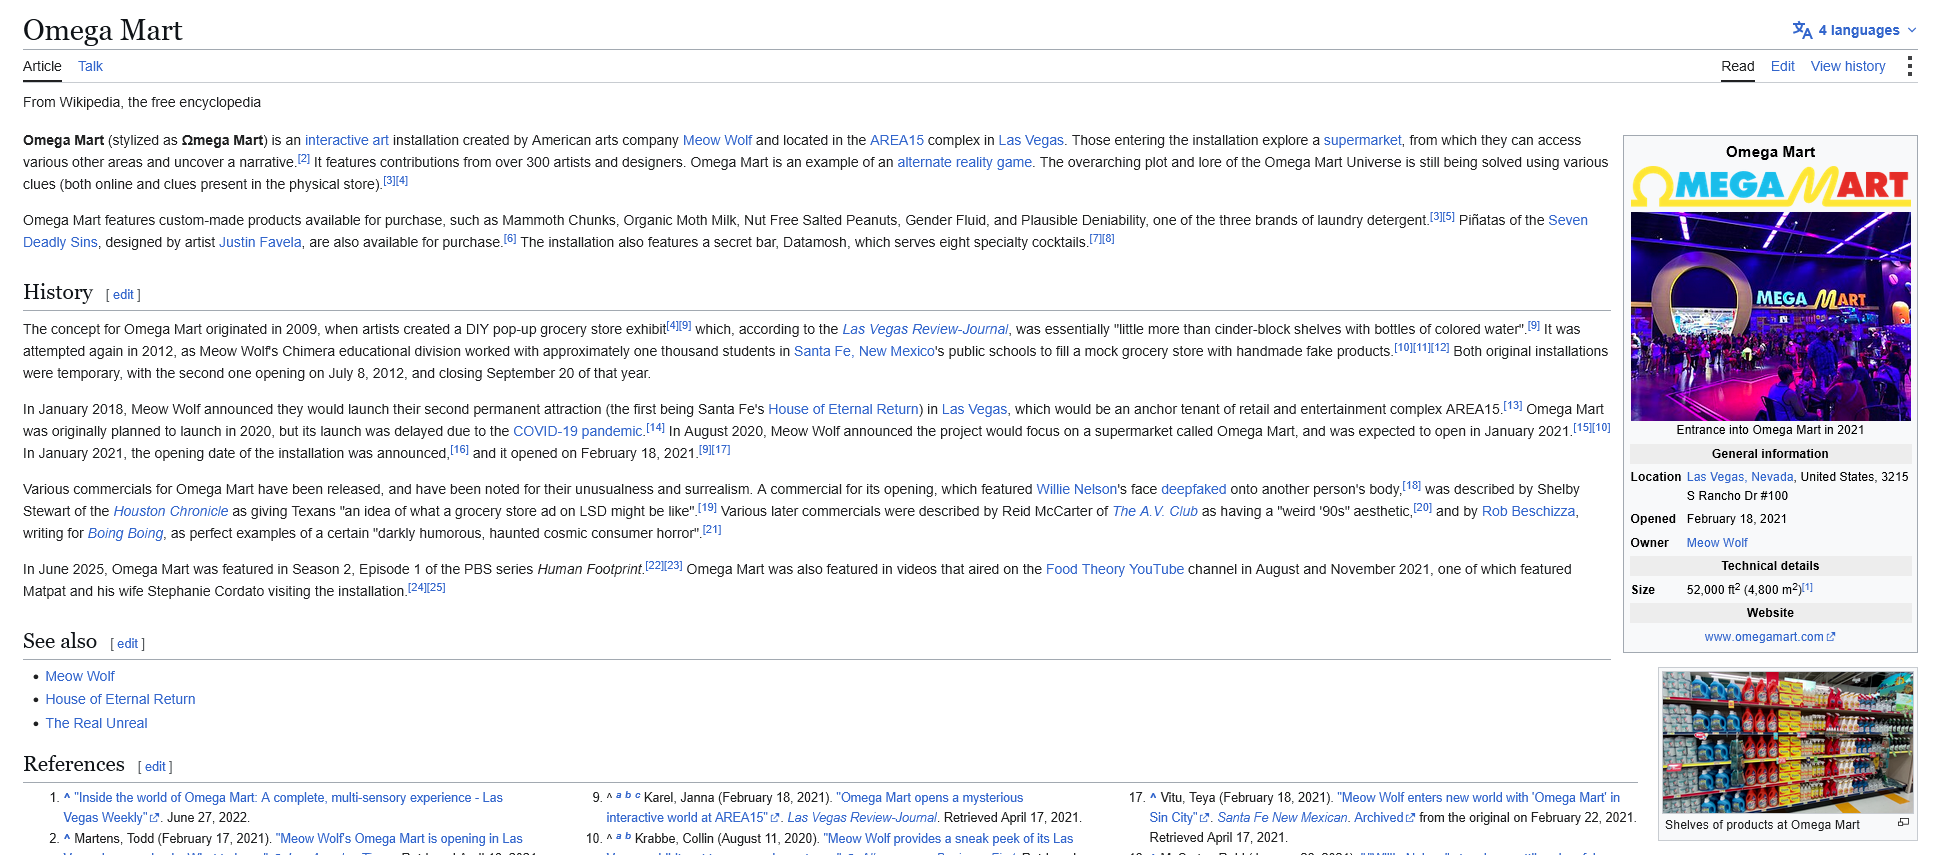Select the Read tab
This screenshot has height=855, width=1936.
1737,66
